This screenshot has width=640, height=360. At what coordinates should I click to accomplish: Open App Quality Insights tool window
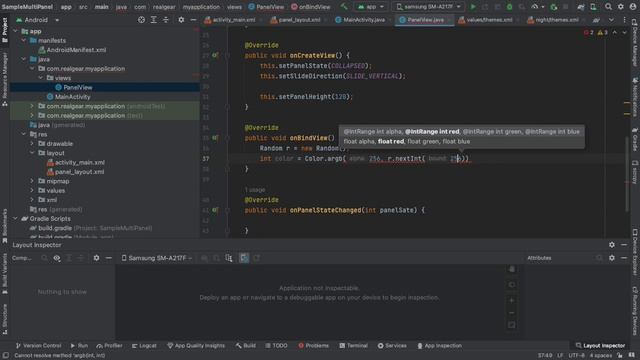(196, 346)
